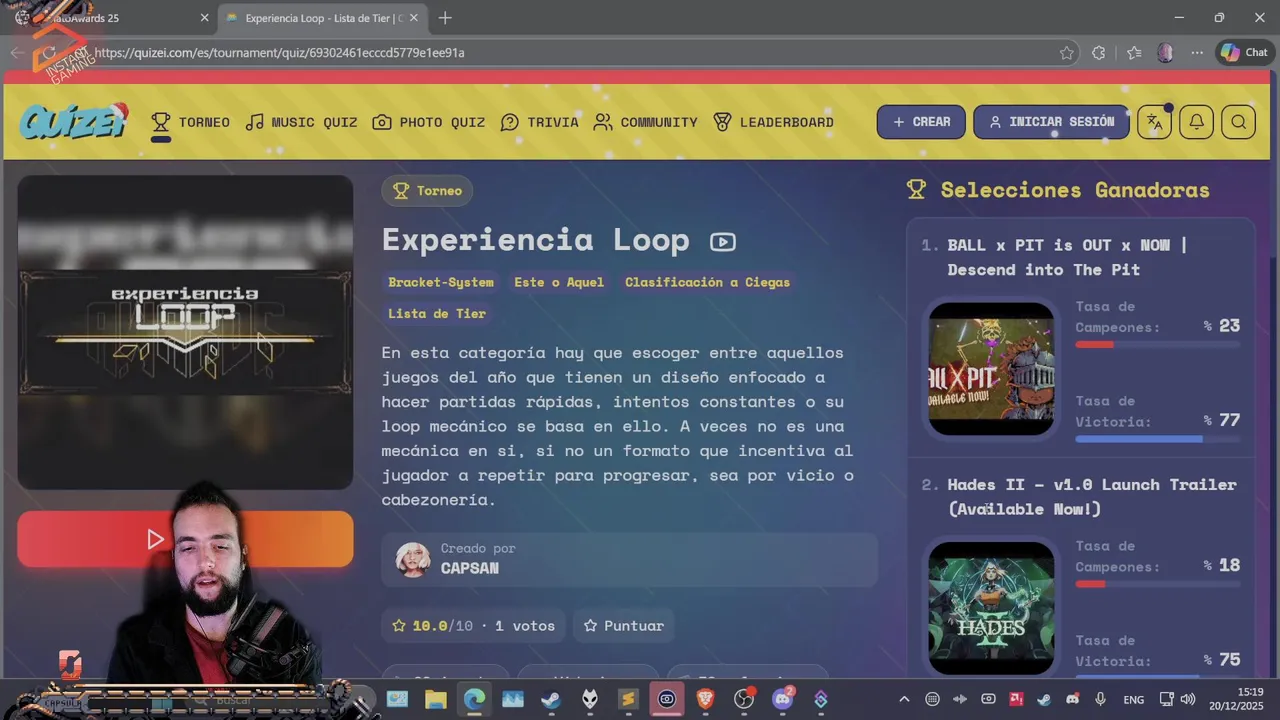Viewport: 1280px width, 720px height.
Task: Open File Explorer from taskbar
Action: (435, 699)
